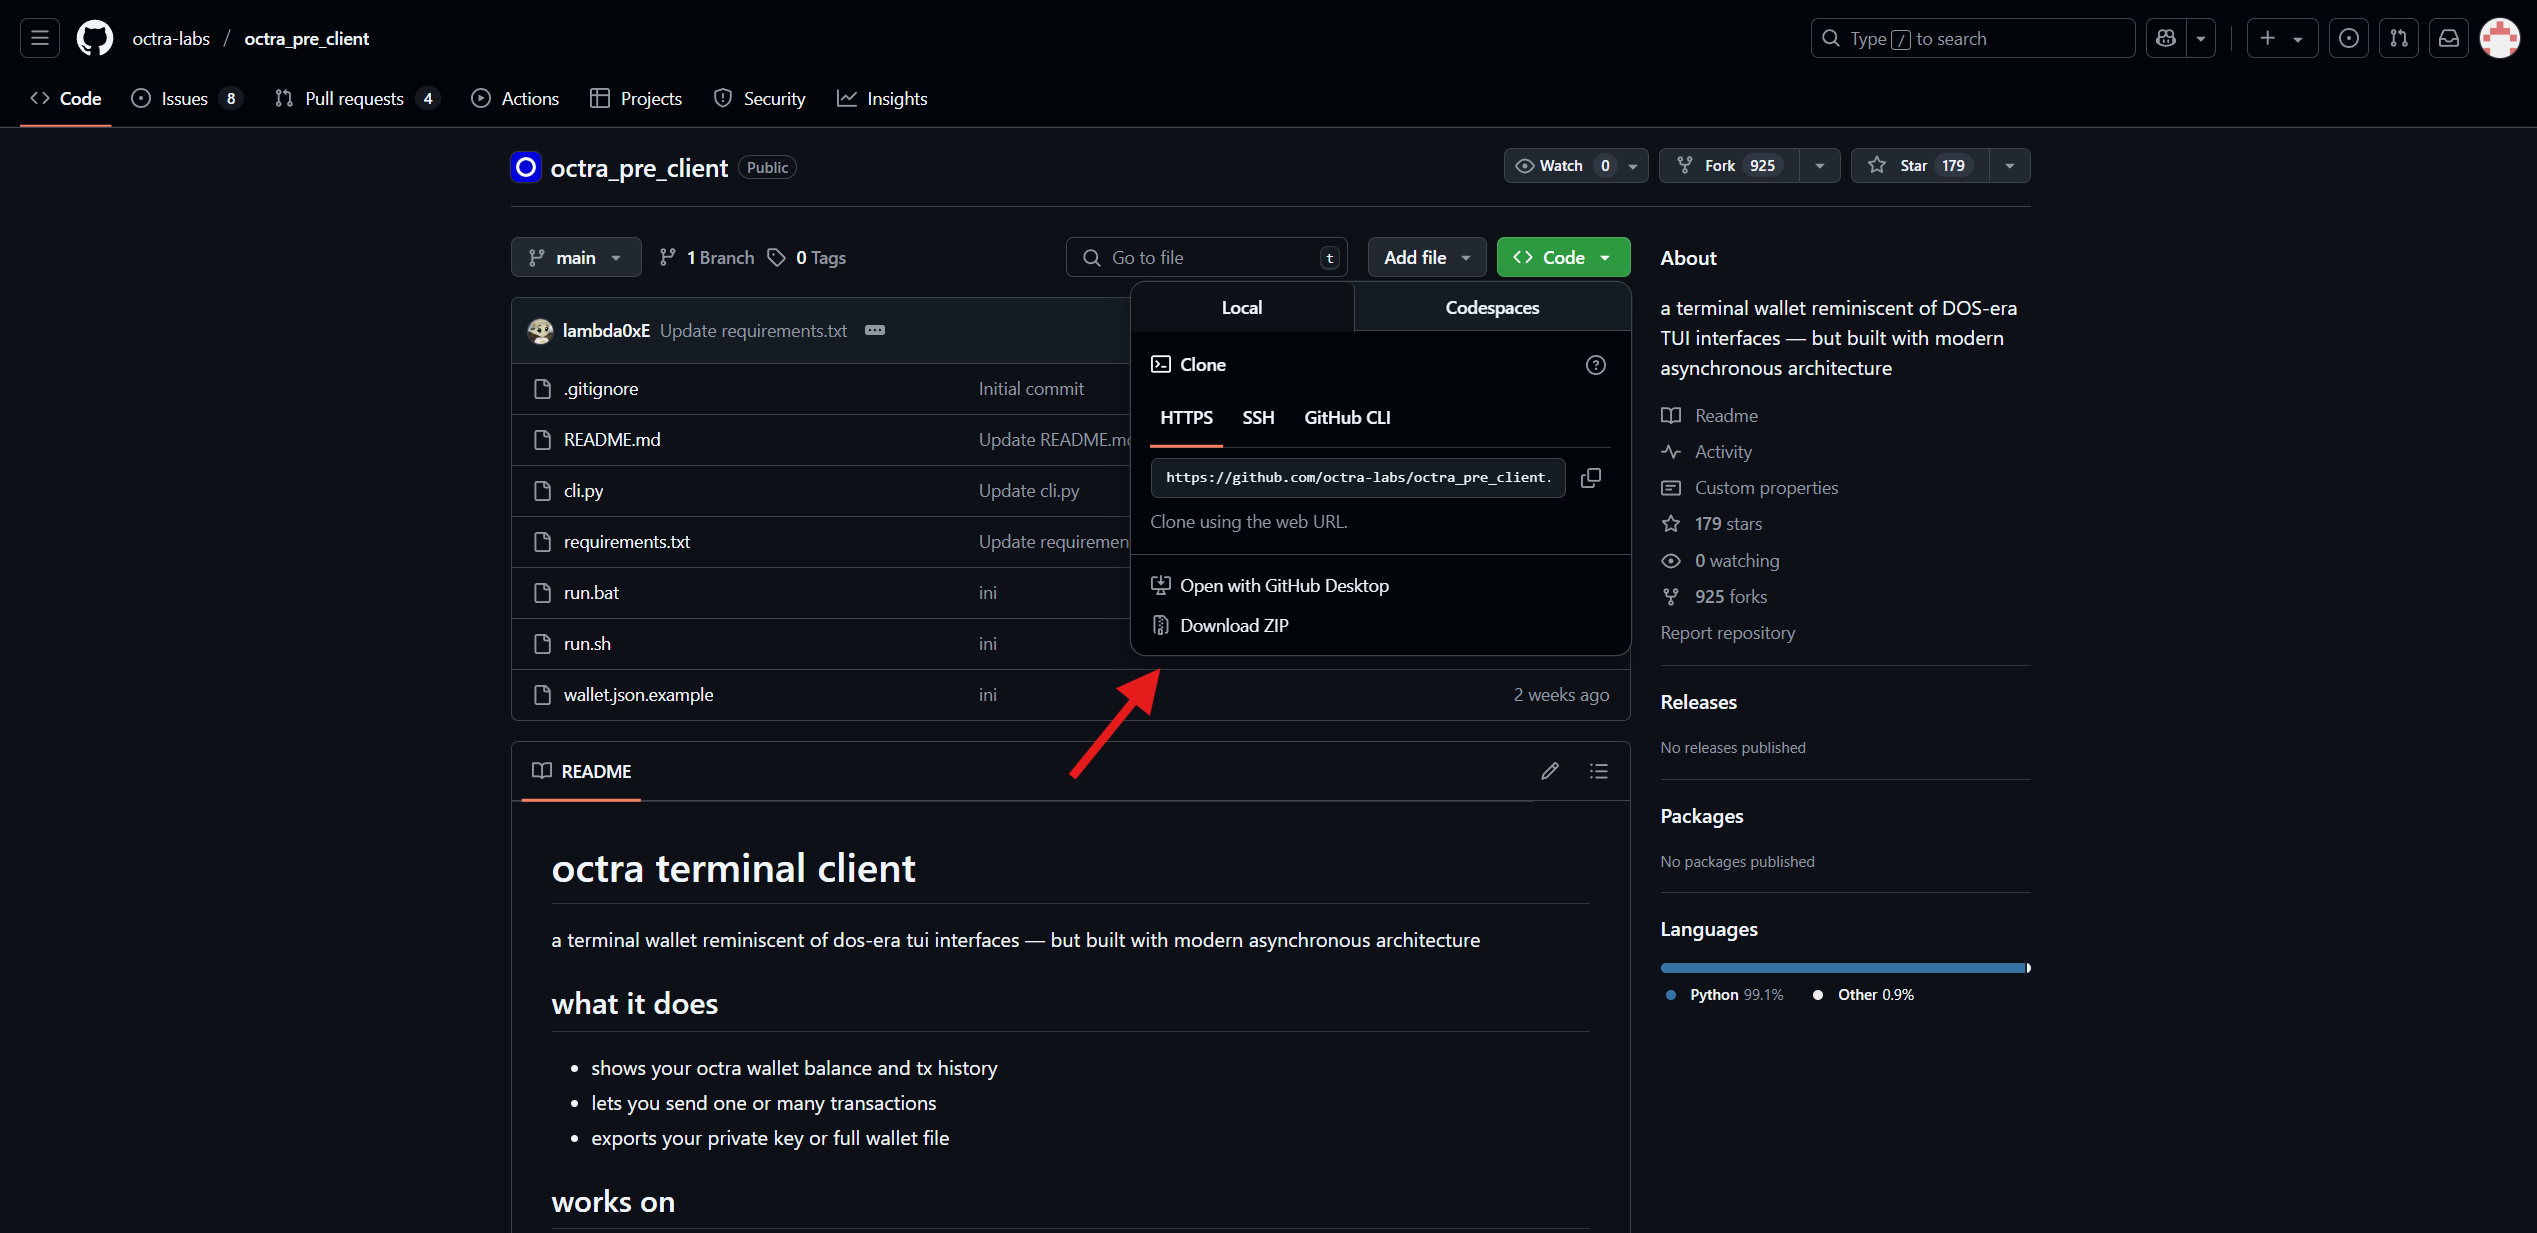
Task: Open the Copilot chat icon
Action: coord(2166,38)
